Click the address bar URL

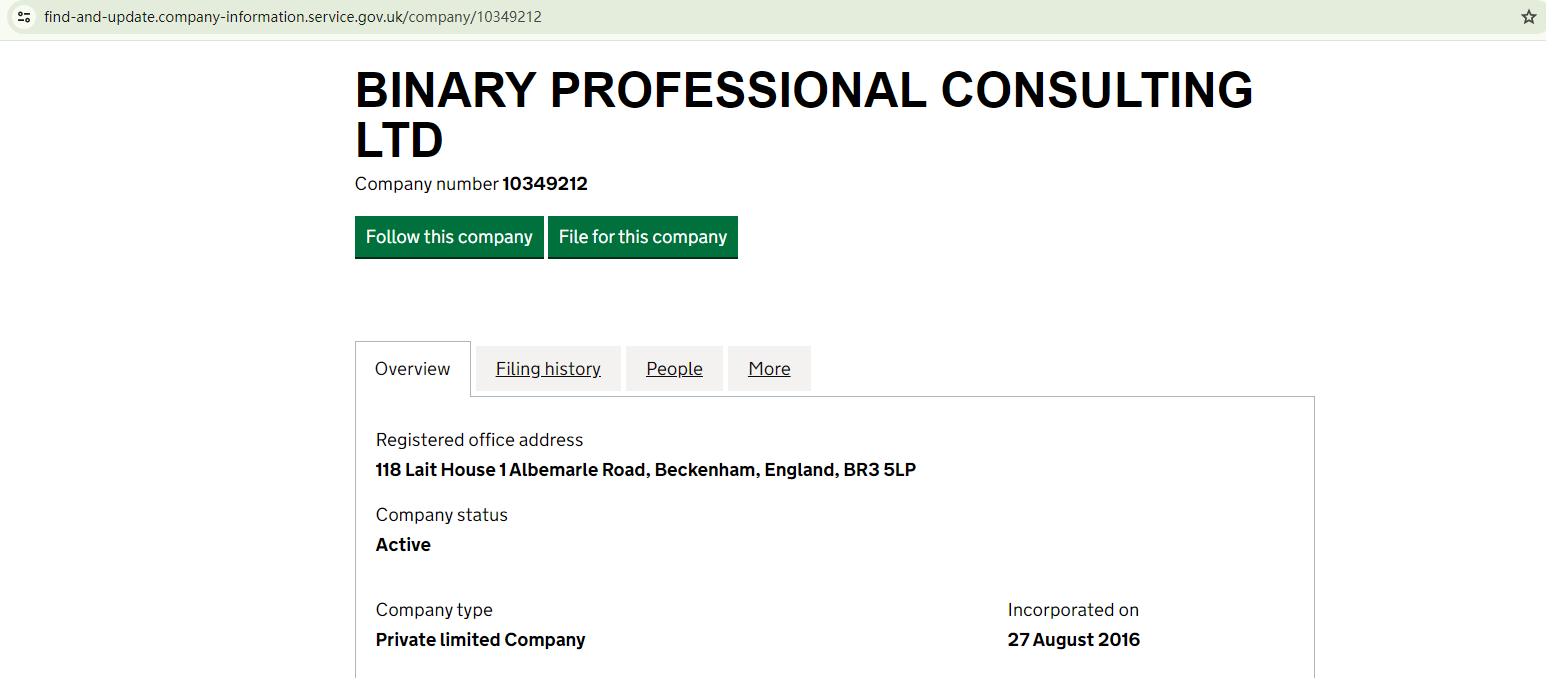click(x=293, y=17)
